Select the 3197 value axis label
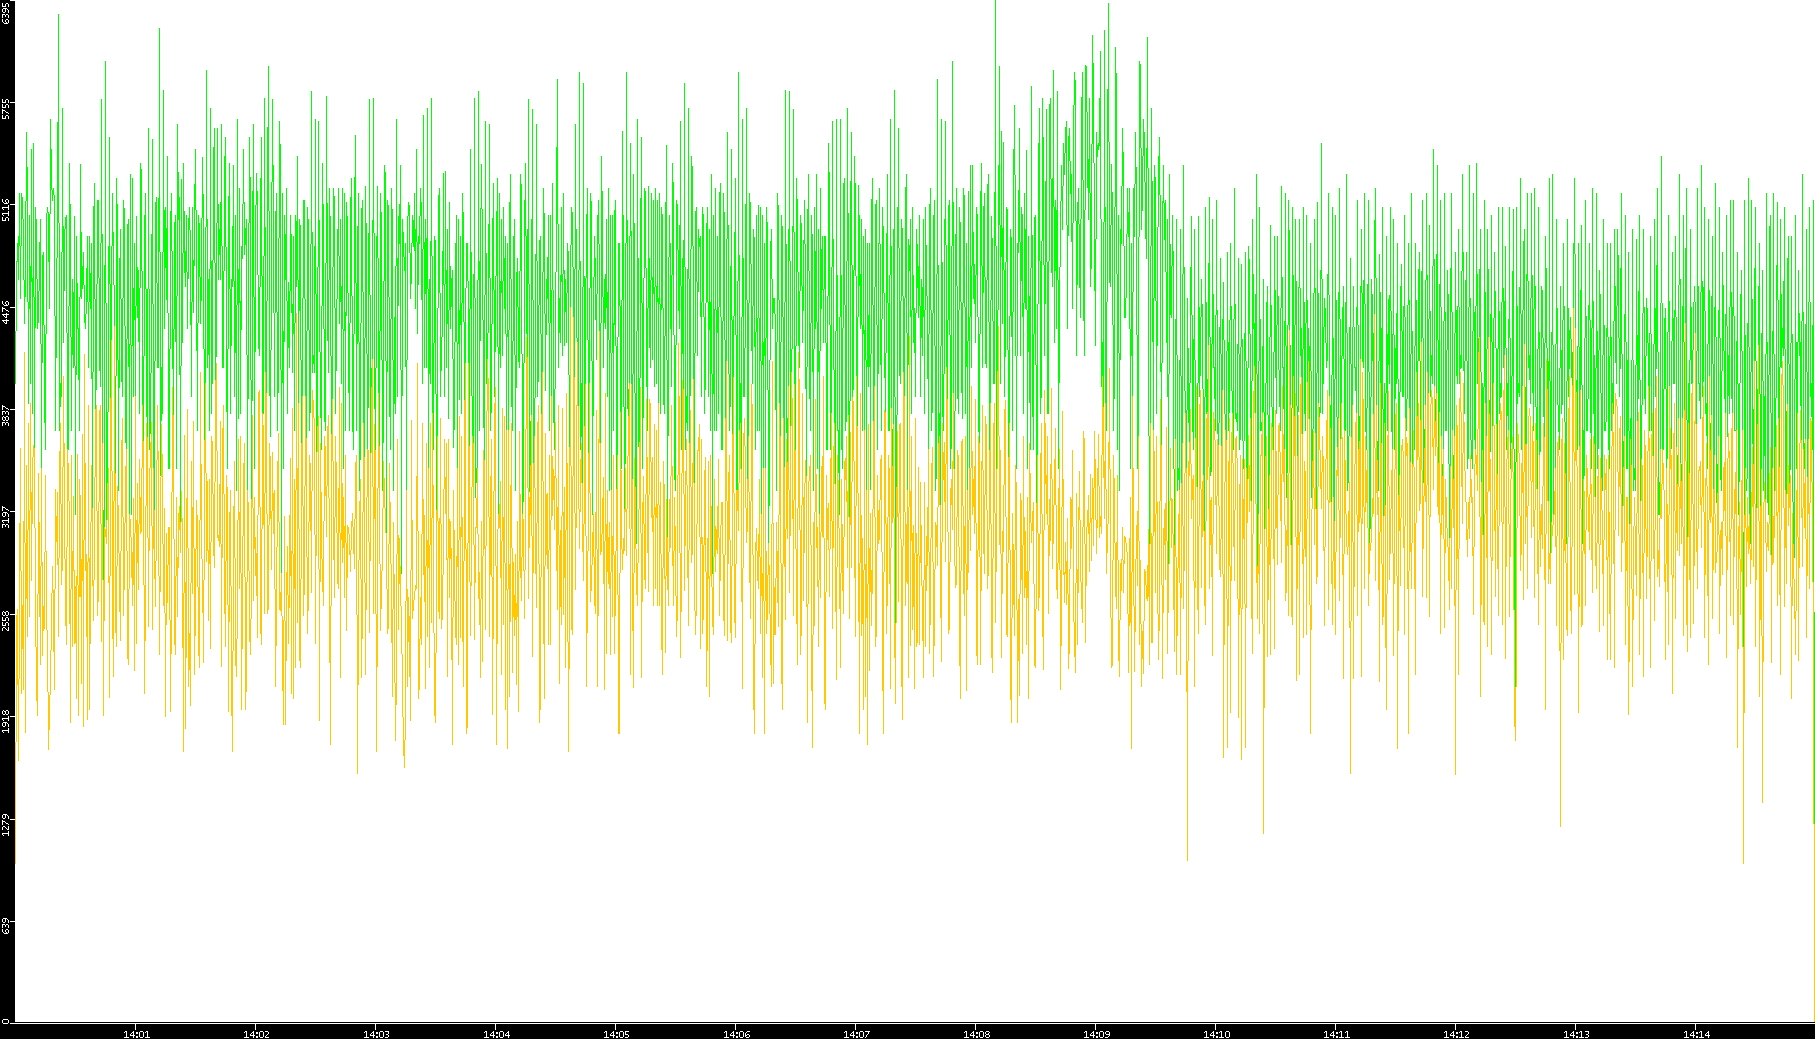This screenshot has width=1815, height=1039. pyautogui.click(x=6, y=517)
